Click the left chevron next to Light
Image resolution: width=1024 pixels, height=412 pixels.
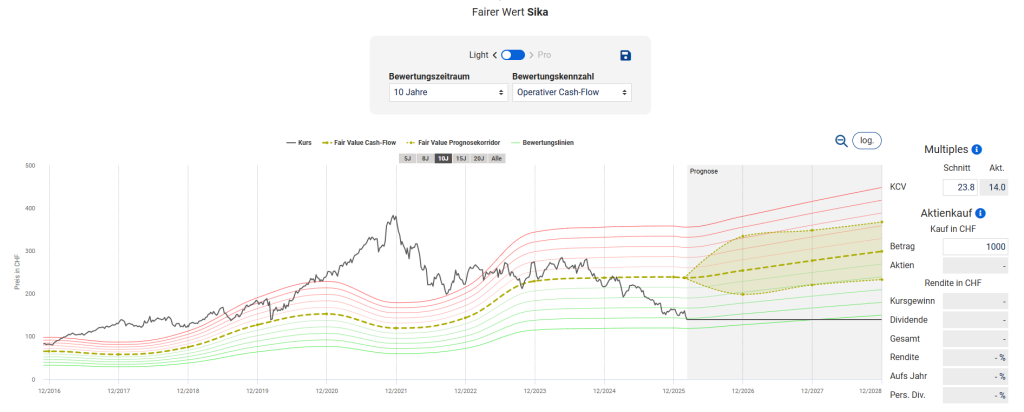pyautogui.click(x=495, y=55)
